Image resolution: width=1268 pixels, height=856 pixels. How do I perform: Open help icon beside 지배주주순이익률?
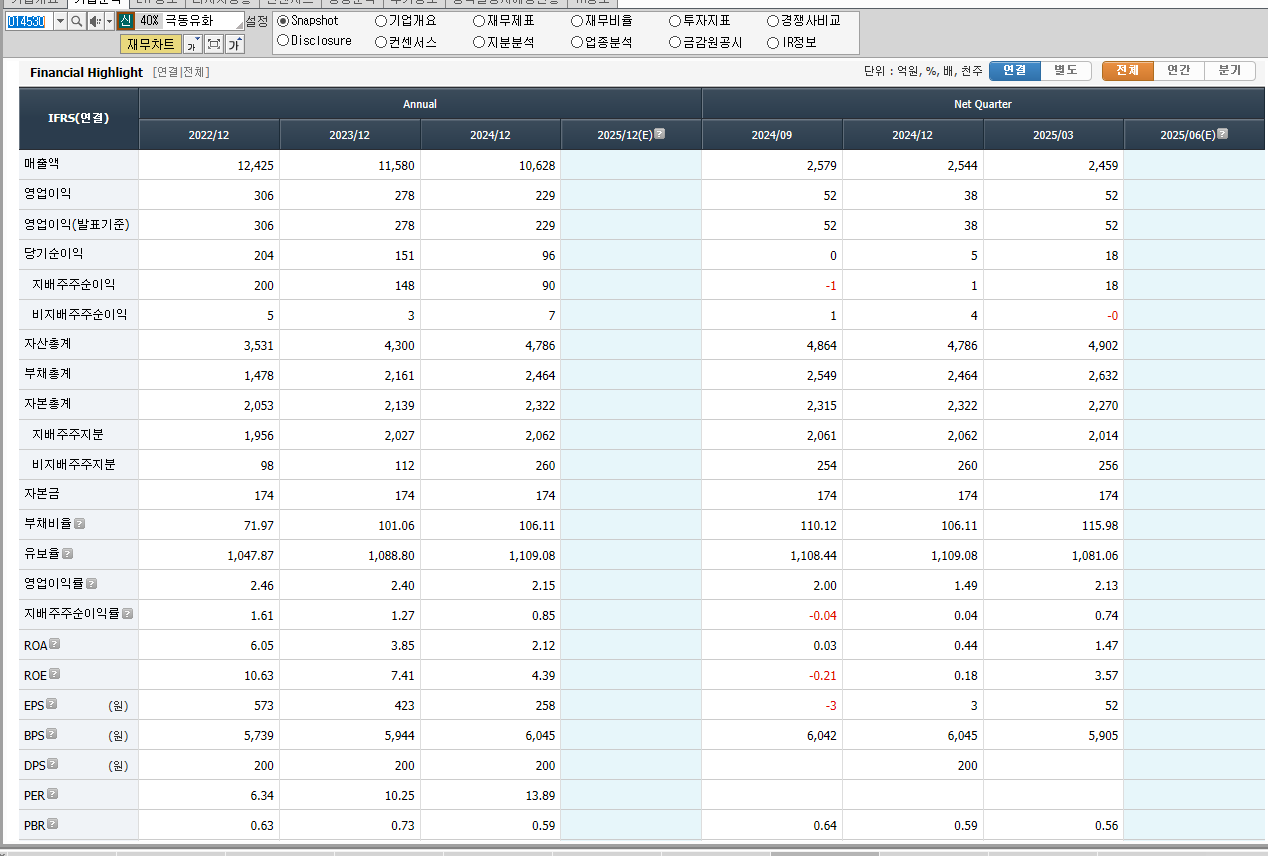[127, 614]
